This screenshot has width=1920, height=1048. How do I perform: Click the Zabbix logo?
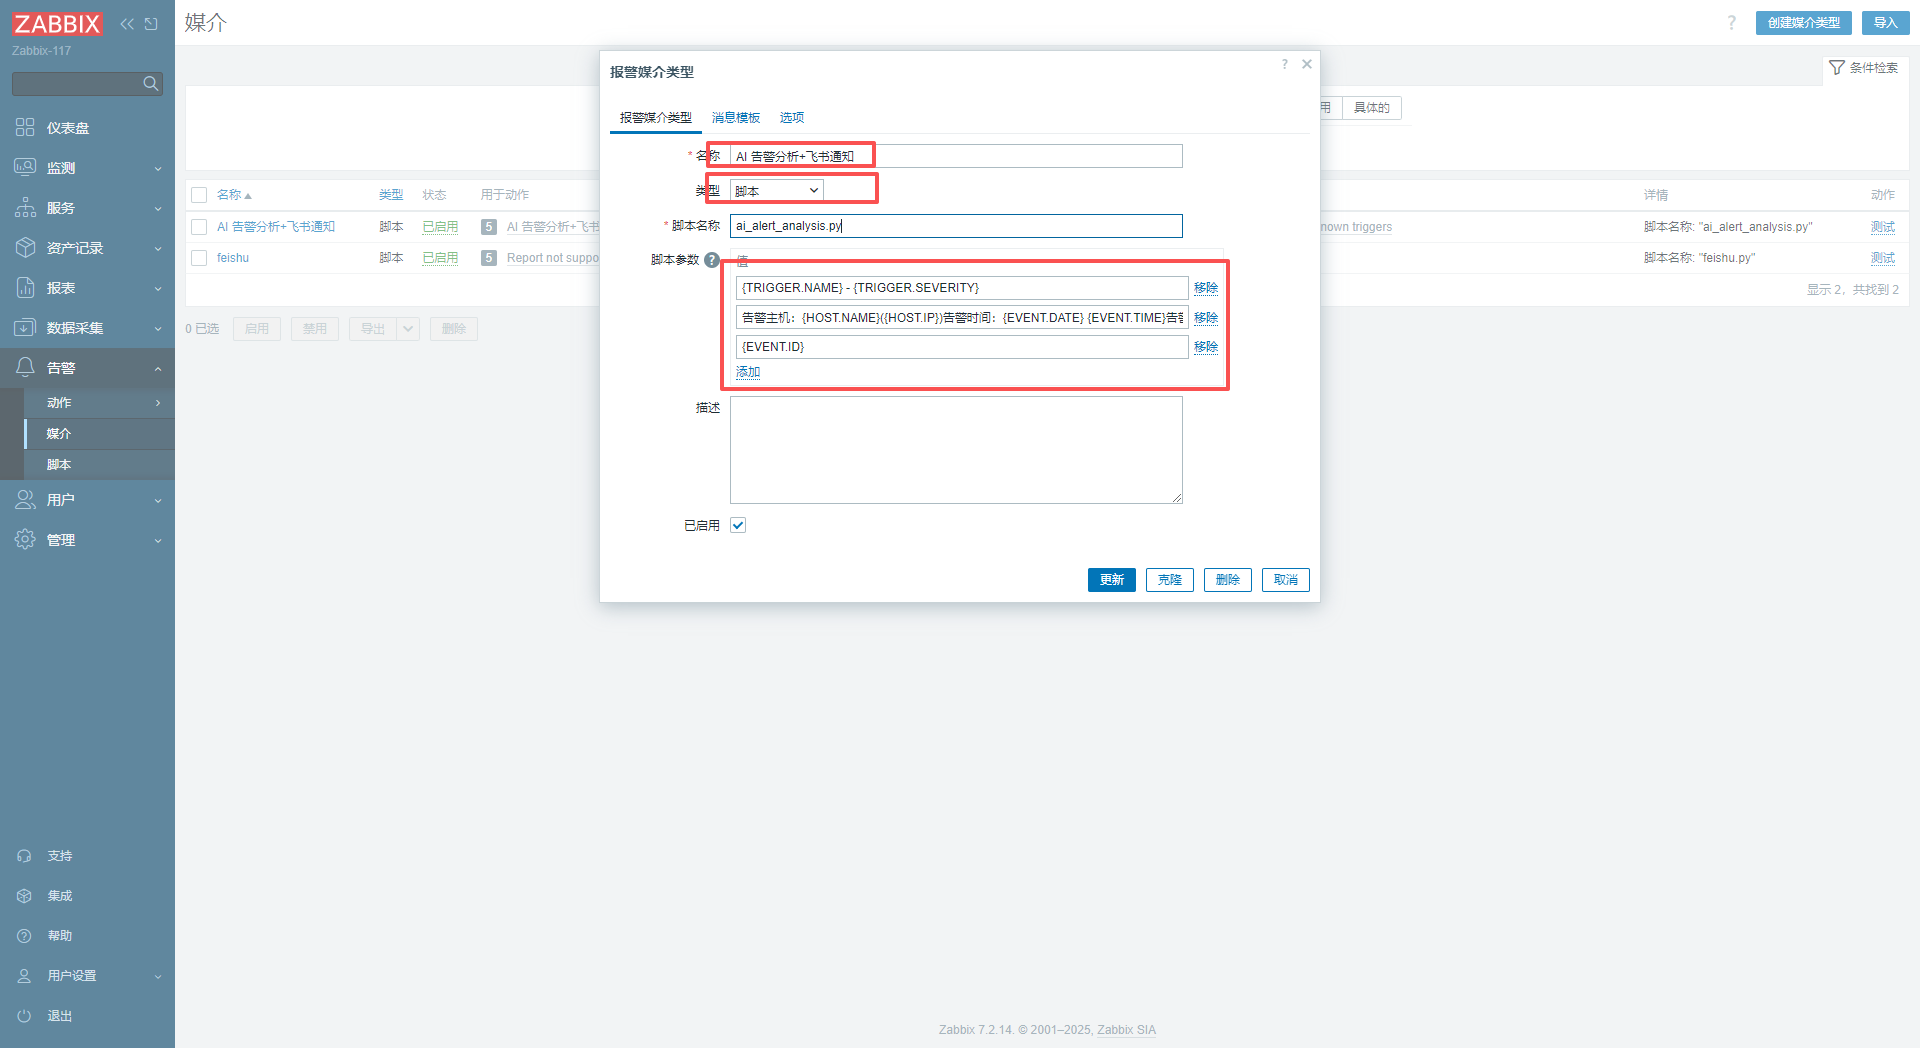pyautogui.click(x=57, y=24)
